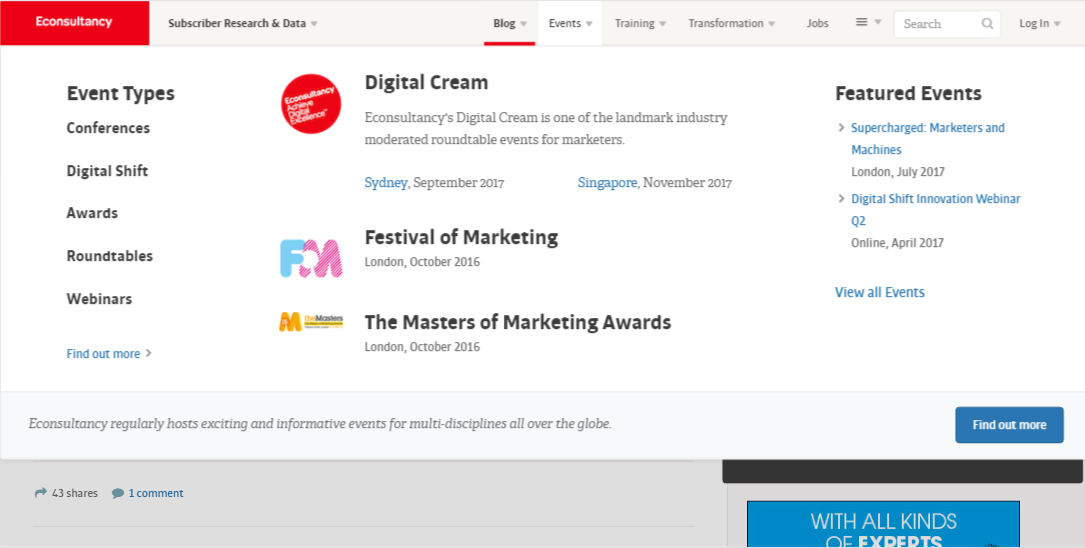
Task: Click the Event Types heading
Action: pos(120,93)
